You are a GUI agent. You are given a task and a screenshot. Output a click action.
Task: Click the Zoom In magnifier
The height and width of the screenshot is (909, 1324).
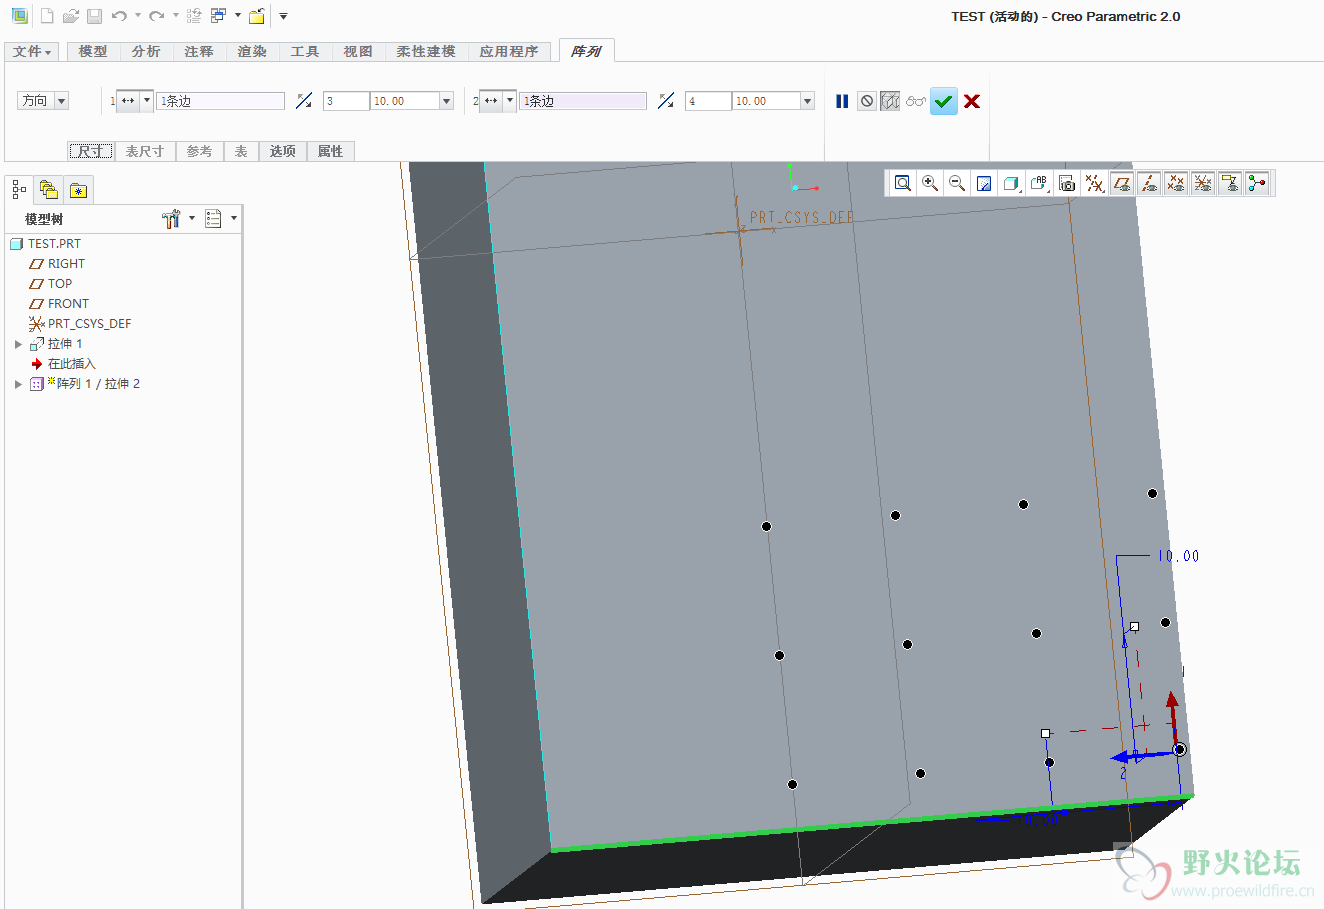click(930, 183)
